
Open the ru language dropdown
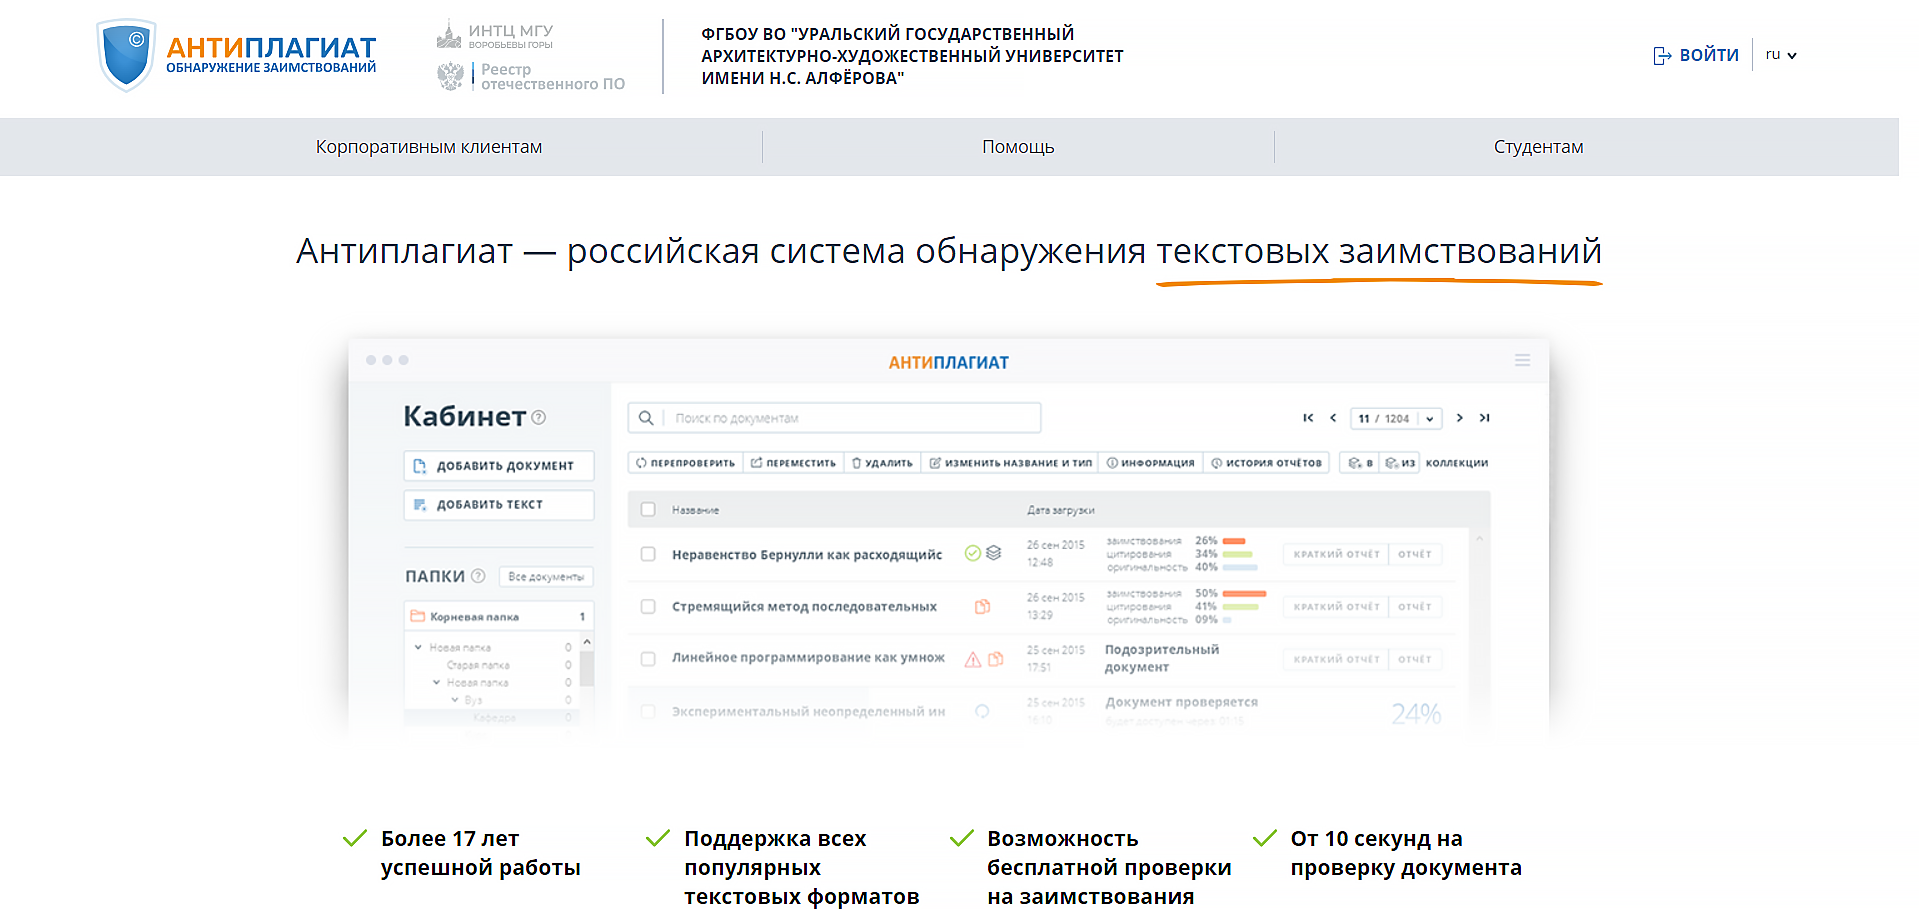[1781, 55]
